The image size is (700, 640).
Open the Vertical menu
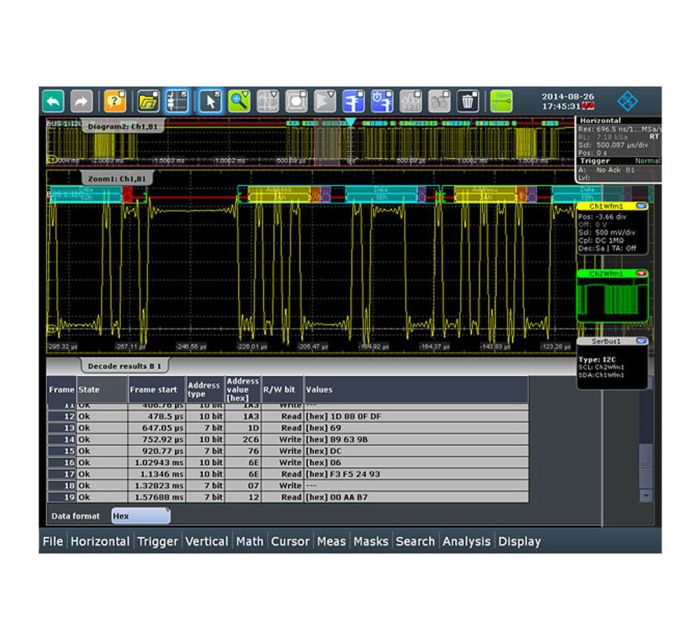pyautogui.click(x=207, y=541)
